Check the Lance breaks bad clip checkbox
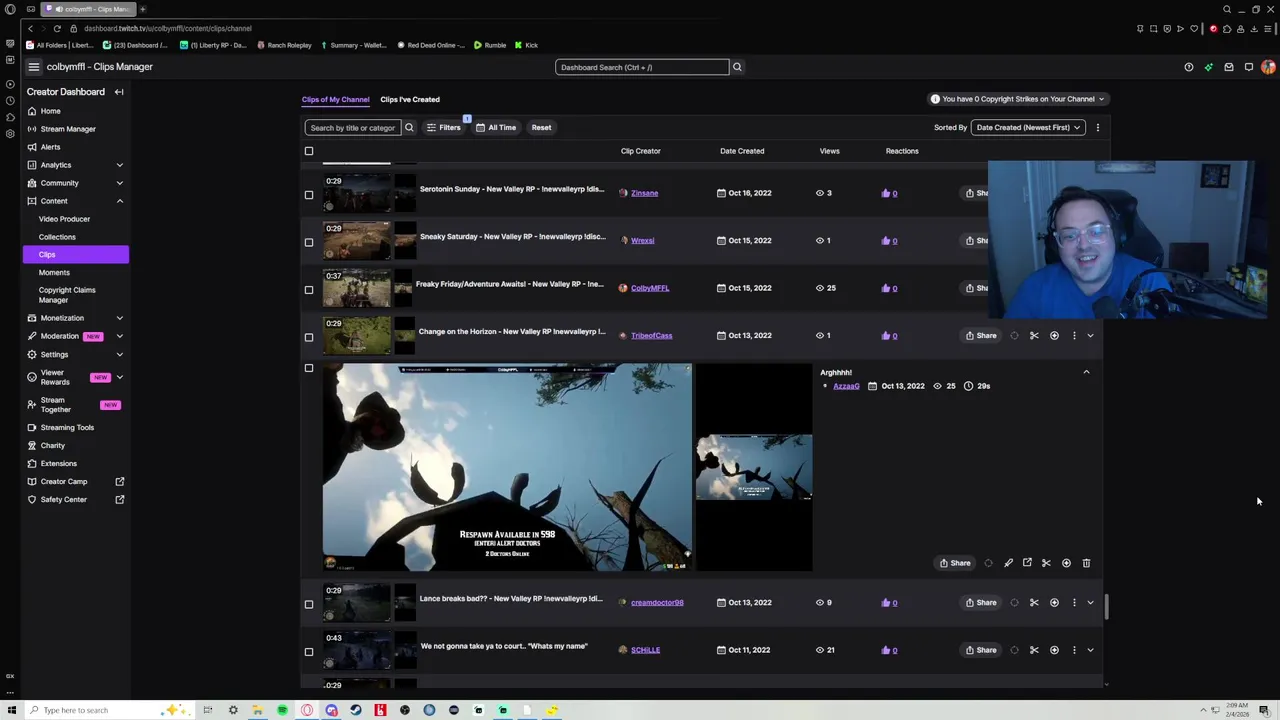Image resolution: width=1280 pixels, height=720 pixels. click(309, 604)
